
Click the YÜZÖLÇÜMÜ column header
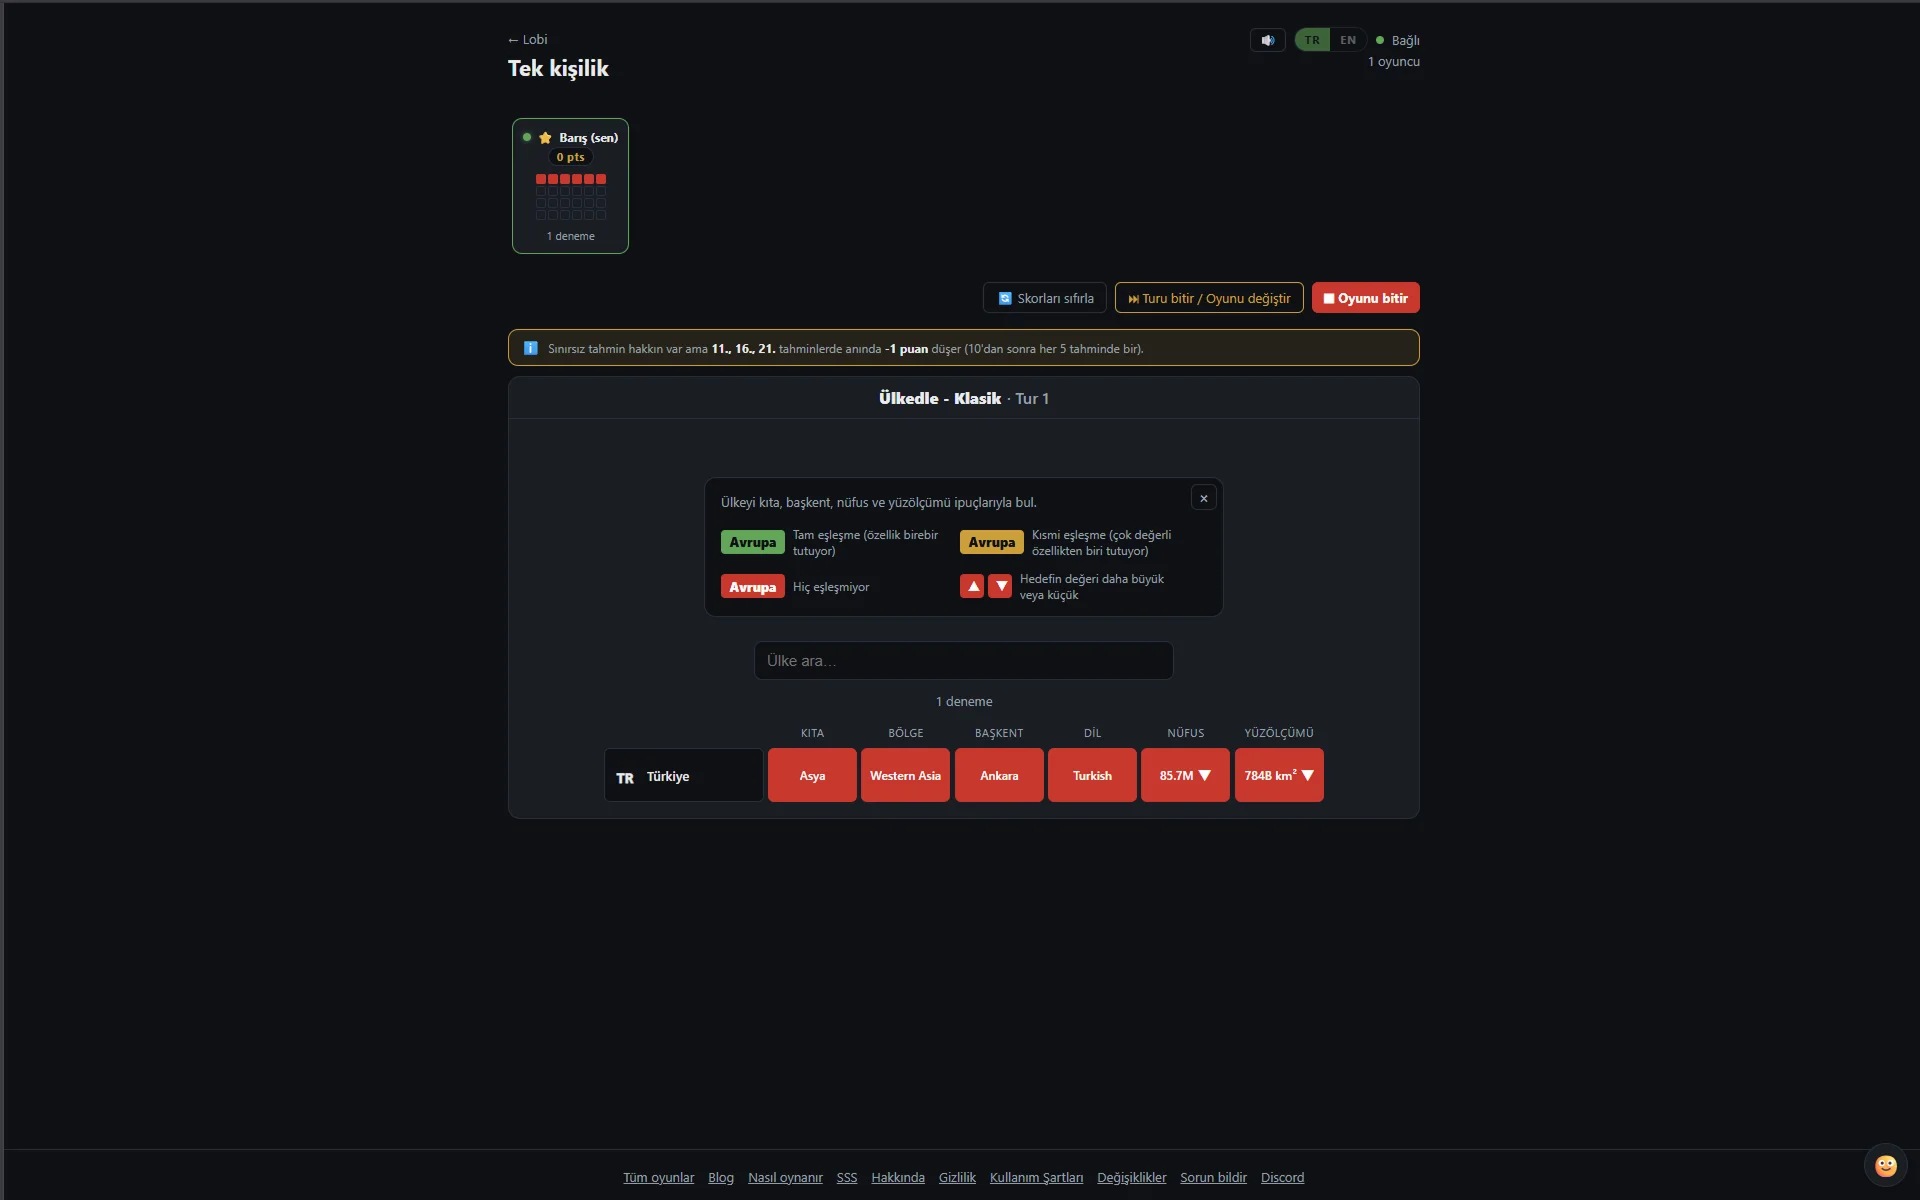click(1279, 733)
